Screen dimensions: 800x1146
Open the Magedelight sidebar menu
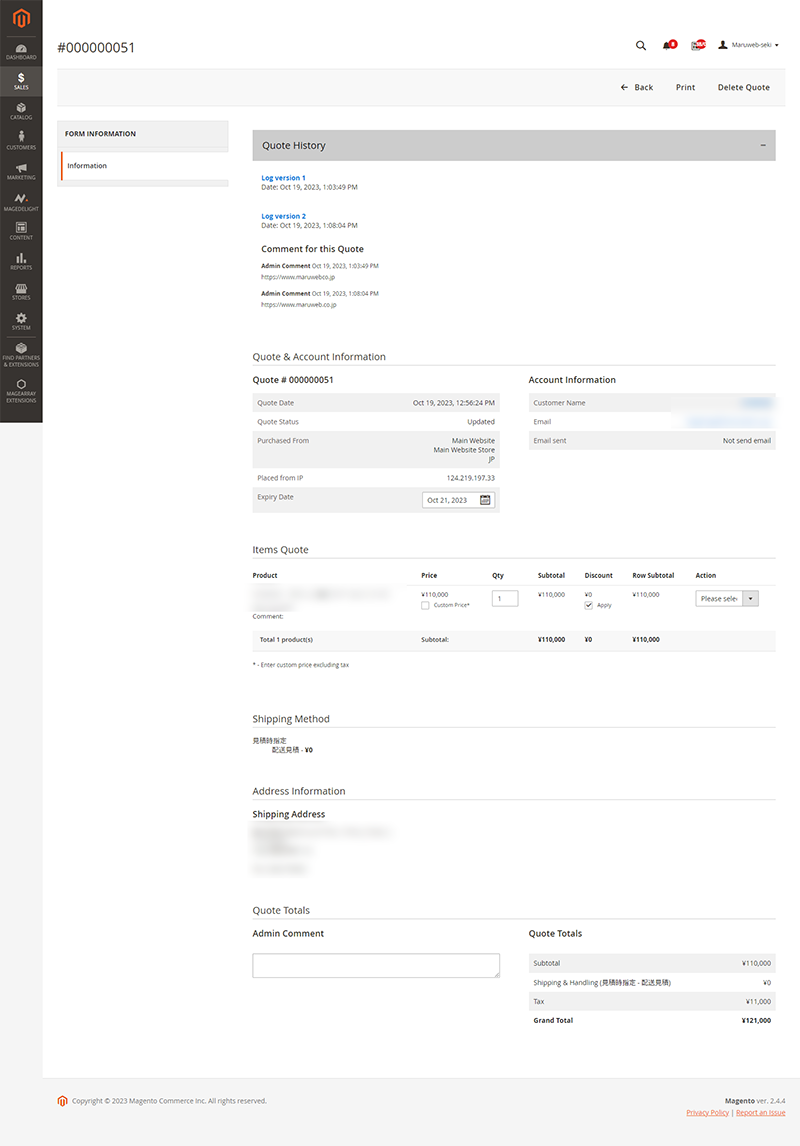[x=21, y=202]
